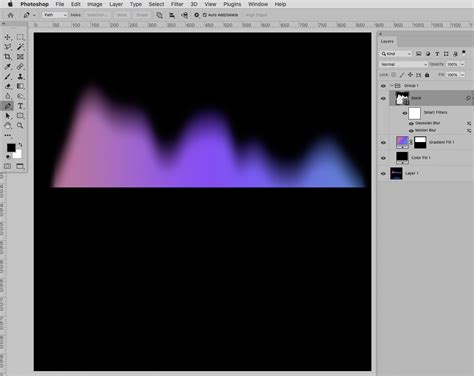
Task: Collapse Group 1 folder arrow
Action: pyautogui.click(x=392, y=86)
